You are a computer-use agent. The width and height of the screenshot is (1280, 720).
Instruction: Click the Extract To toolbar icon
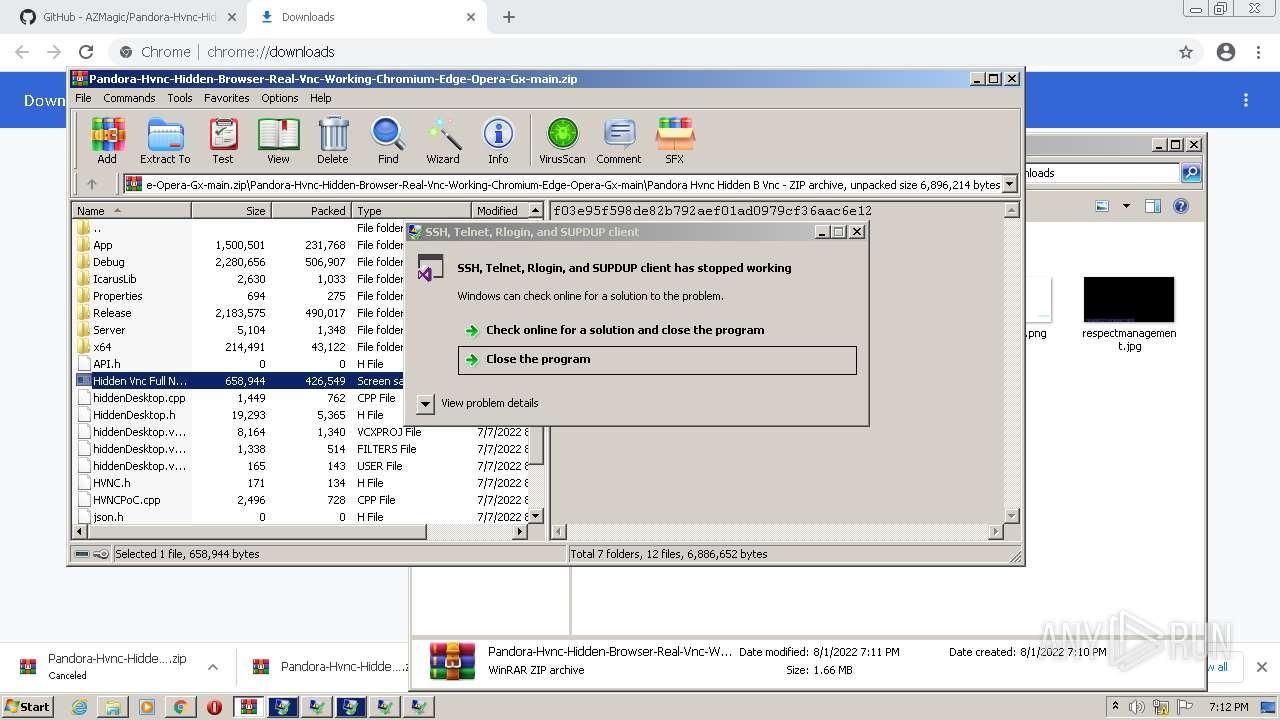tap(165, 141)
